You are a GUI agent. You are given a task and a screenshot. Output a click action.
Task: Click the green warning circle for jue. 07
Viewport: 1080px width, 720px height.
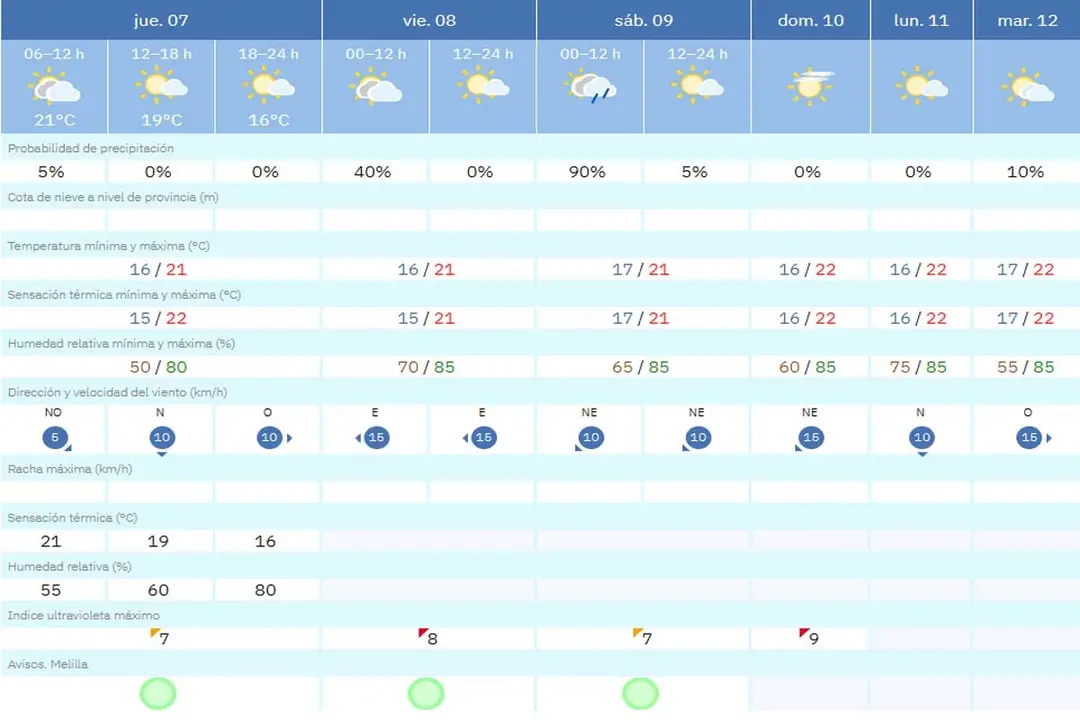tap(158, 693)
